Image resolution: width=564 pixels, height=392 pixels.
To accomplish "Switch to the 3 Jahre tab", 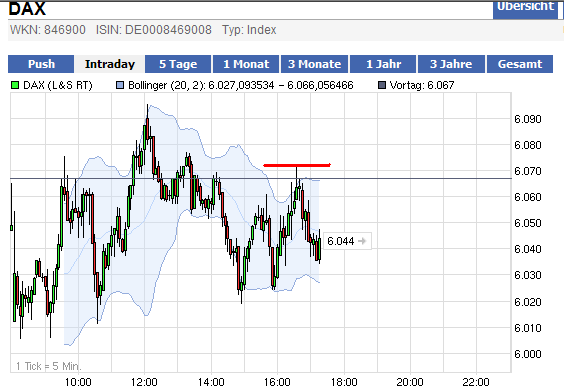I will 451,64.
